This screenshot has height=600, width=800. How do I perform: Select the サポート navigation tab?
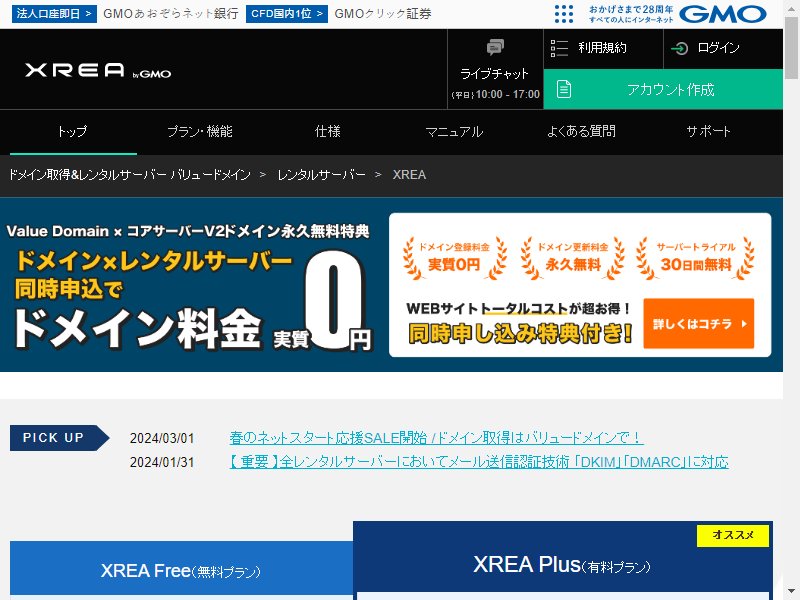(x=708, y=132)
